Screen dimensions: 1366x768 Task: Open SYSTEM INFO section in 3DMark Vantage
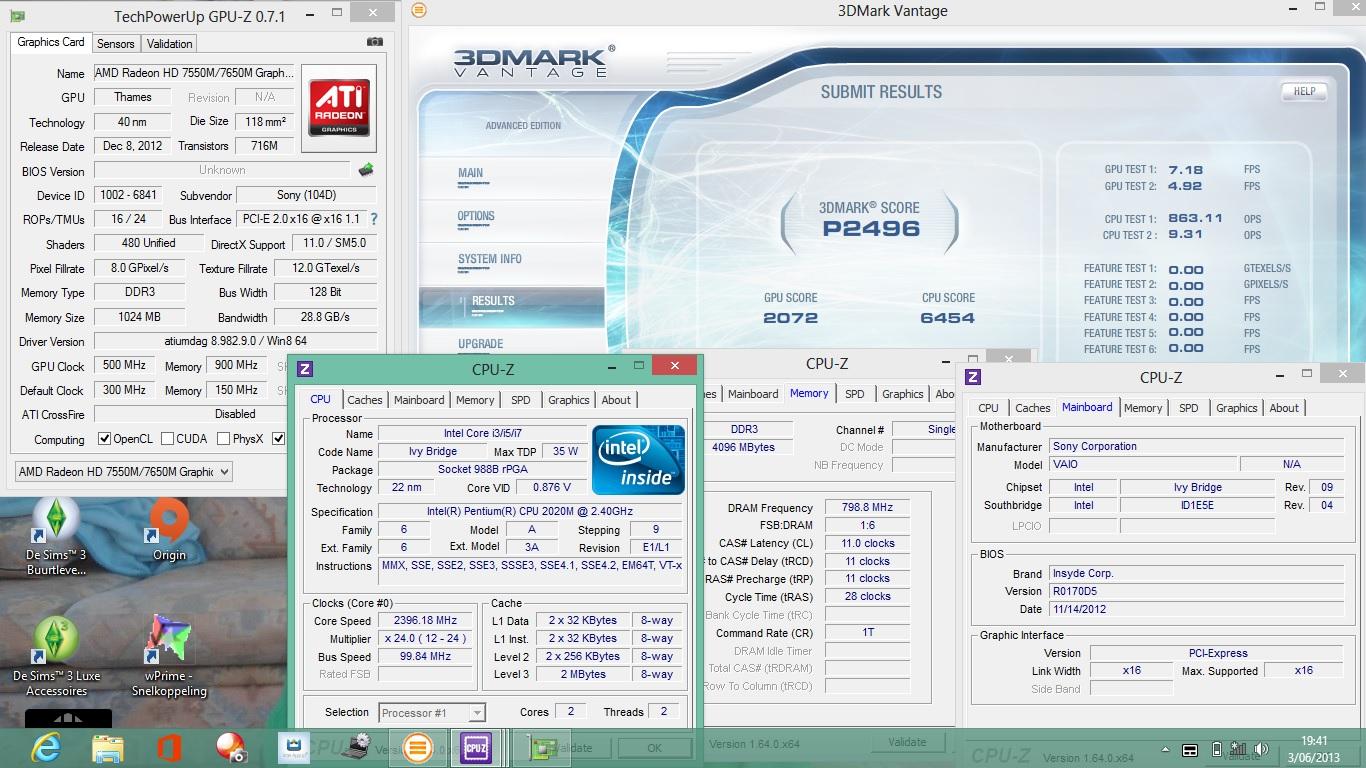[490, 260]
